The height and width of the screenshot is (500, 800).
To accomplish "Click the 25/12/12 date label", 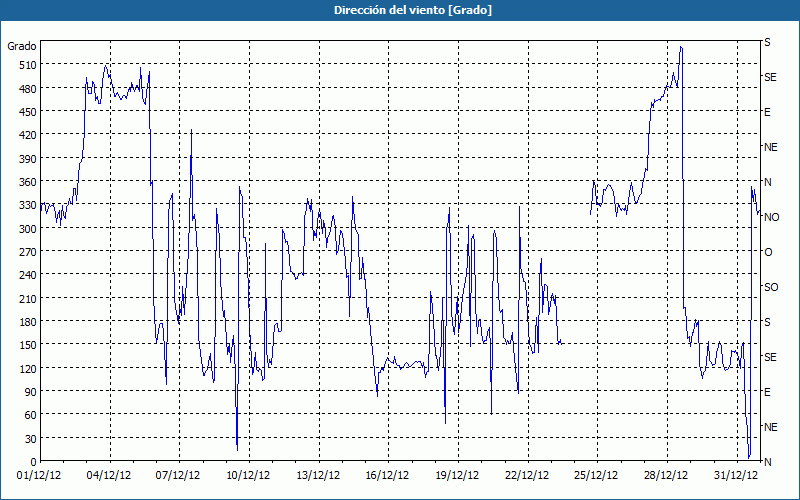I will coord(596,476).
